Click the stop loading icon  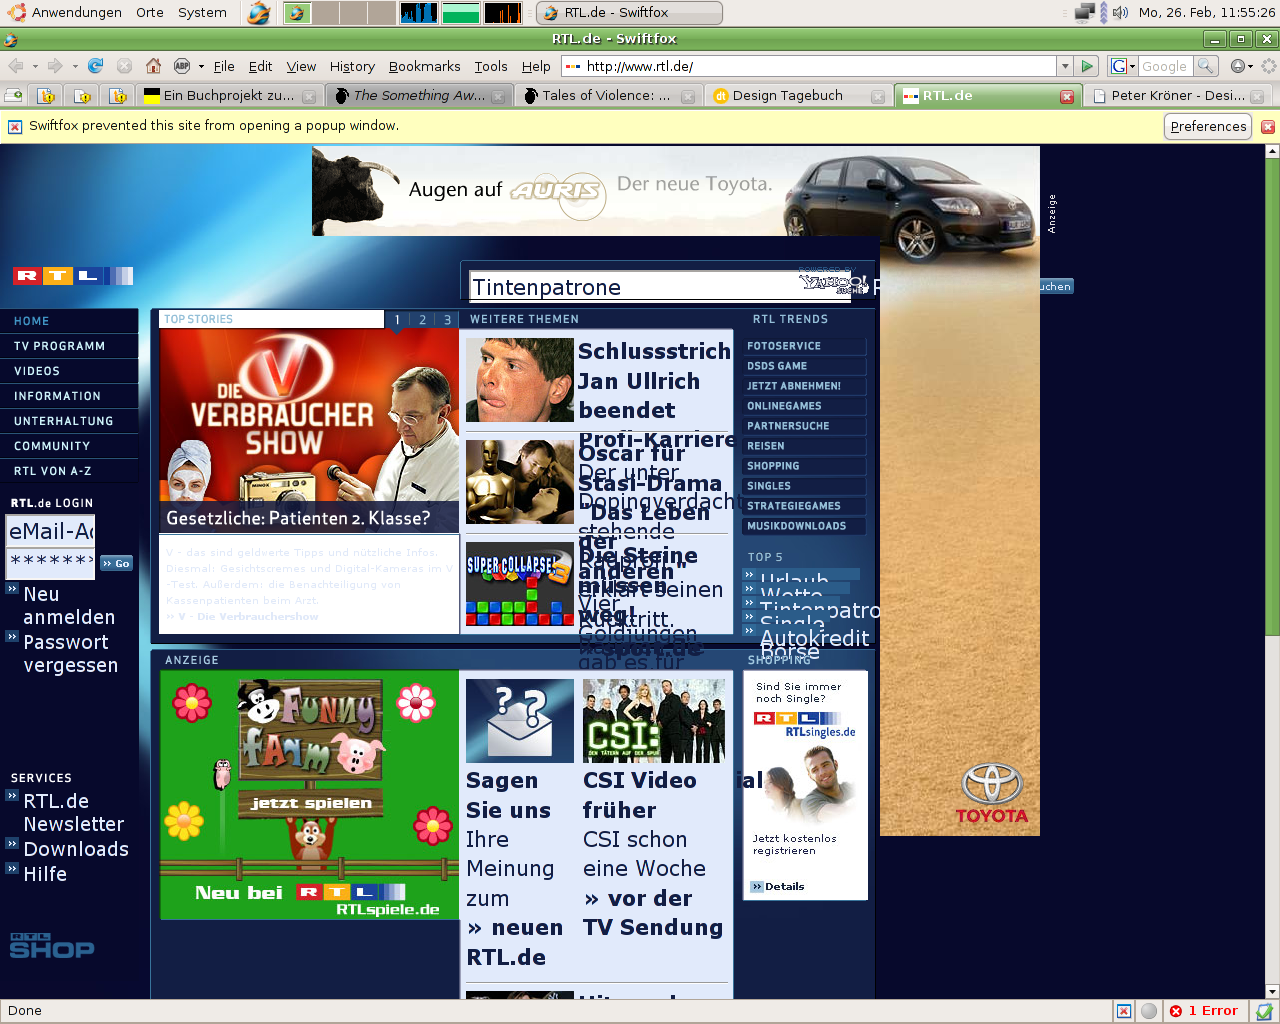[124, 66]
